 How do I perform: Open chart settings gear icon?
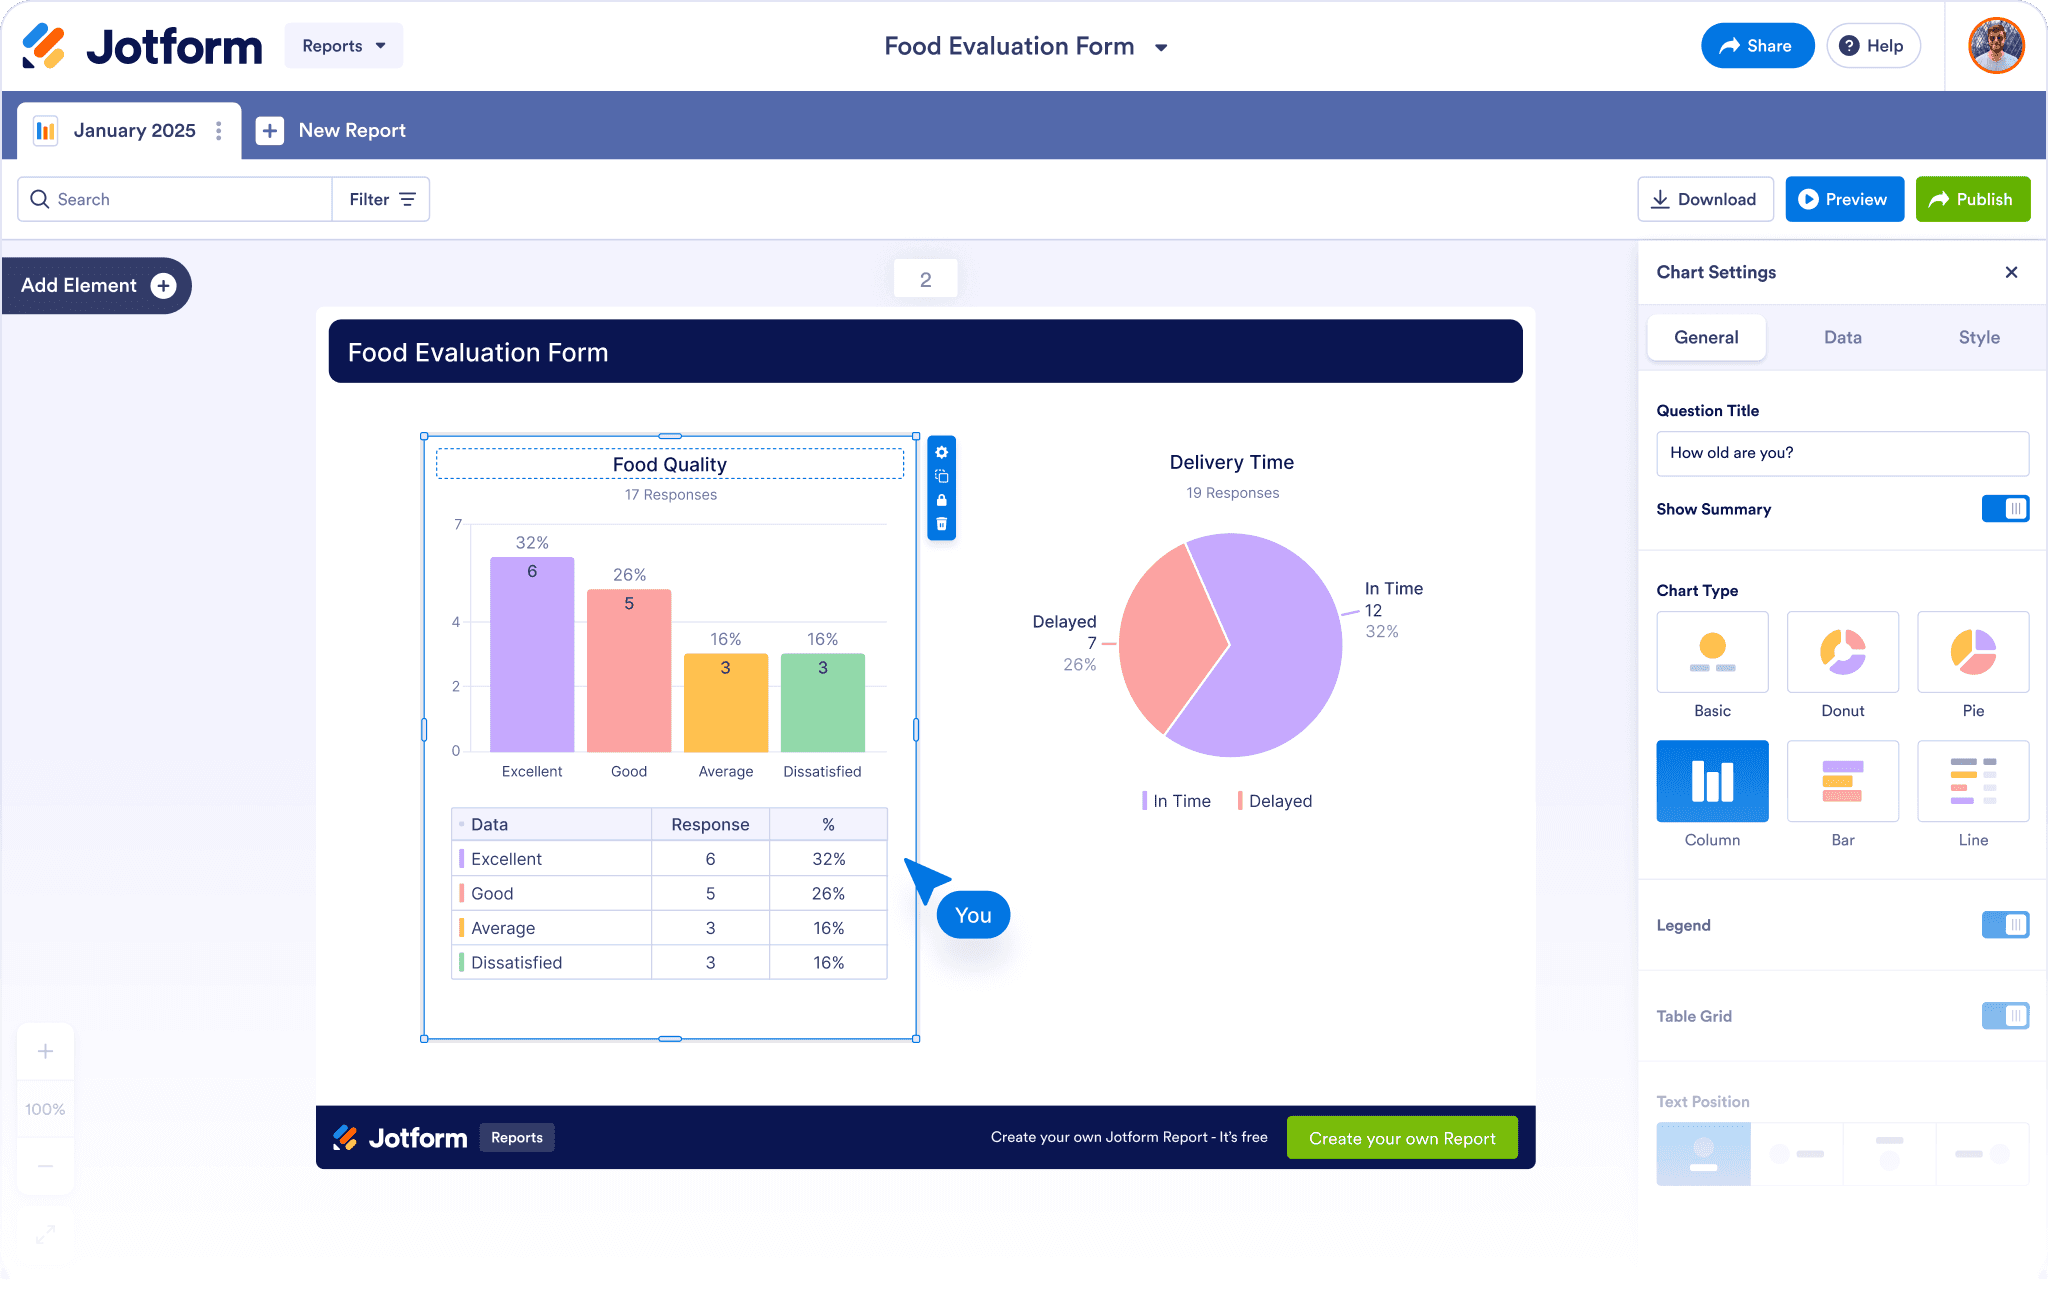[x=941, y=452]
